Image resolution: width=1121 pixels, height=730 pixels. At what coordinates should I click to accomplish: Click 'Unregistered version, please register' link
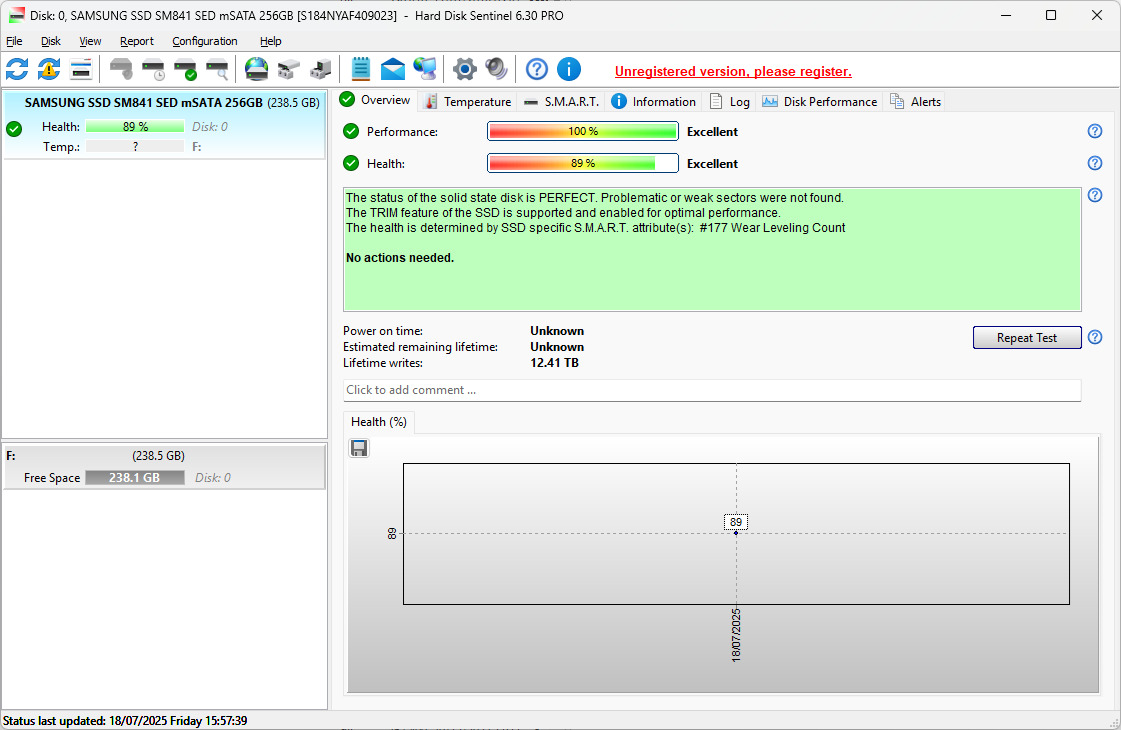[x=733, y=71]
